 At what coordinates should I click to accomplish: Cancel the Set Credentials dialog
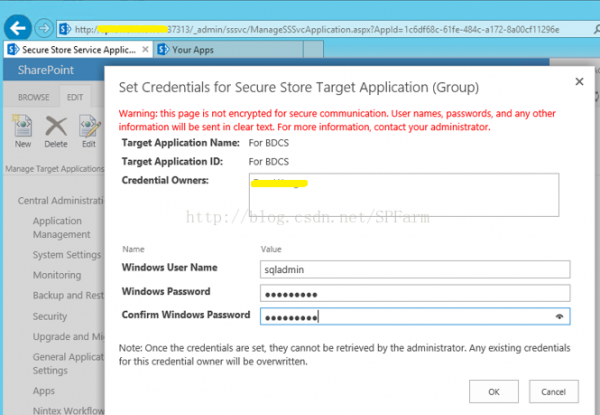pos(554,392)
